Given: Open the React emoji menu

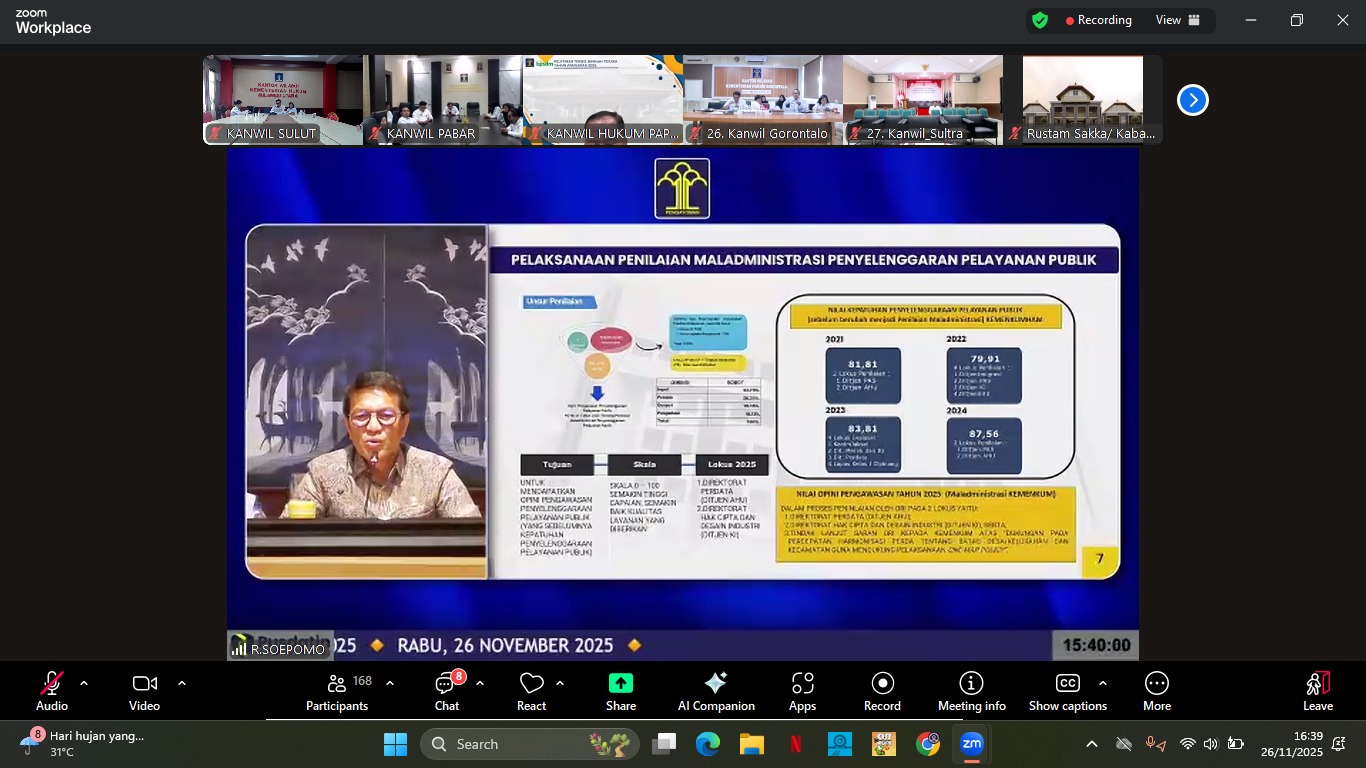Looking at the screenshot, I should [x=531, y=690].
